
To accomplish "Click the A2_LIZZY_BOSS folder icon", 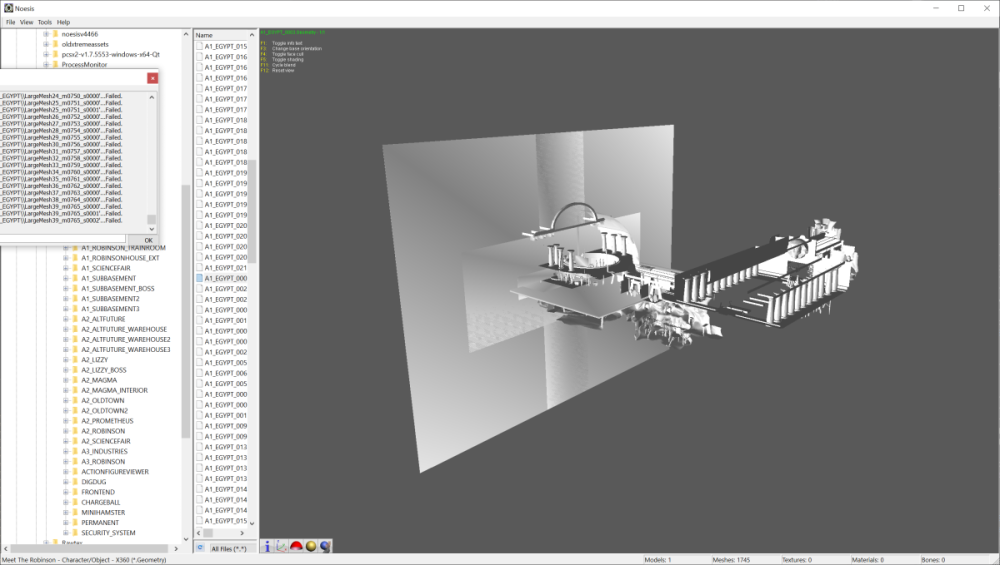I will tap(75, 370).
